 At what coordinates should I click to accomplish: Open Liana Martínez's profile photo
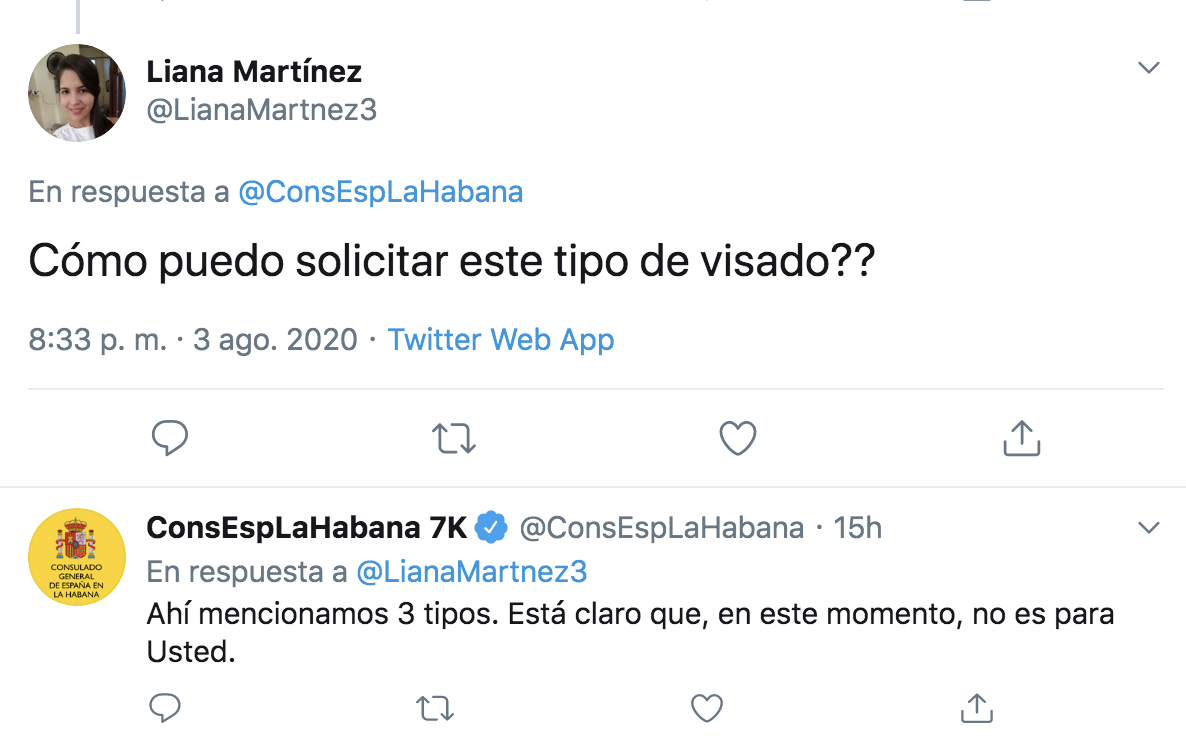(76, 92)
